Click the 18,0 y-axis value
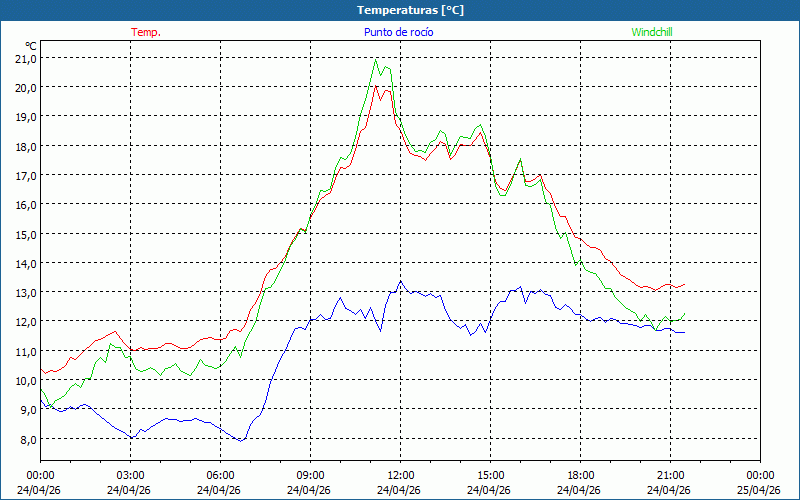 (x=25, y=146)
